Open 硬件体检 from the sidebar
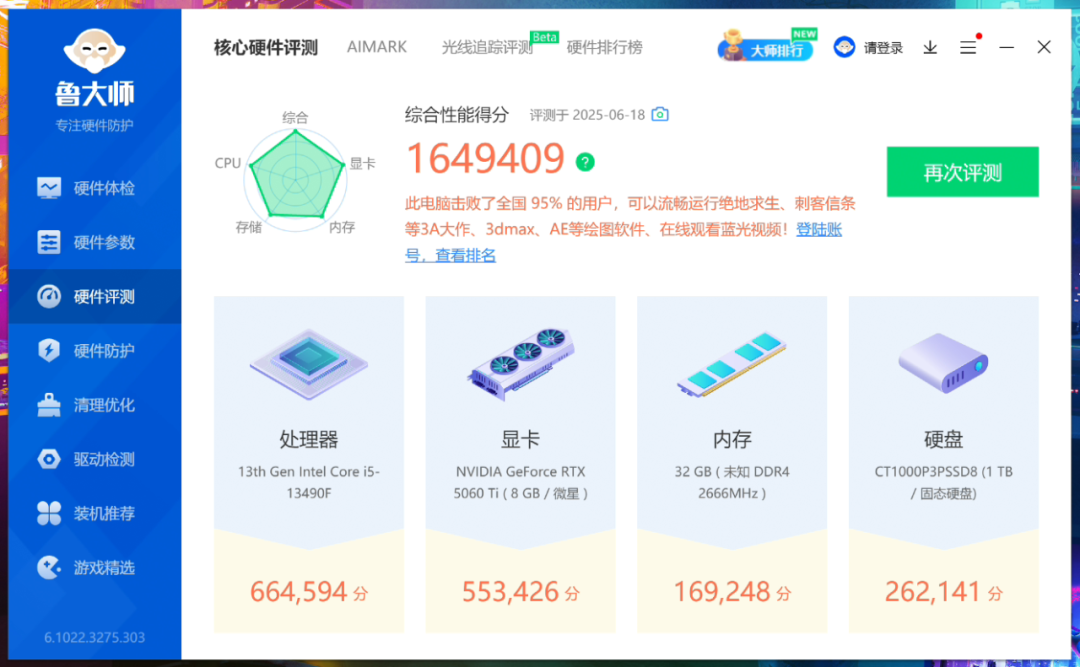The image size is (1080, 667). tap(94, 188)
